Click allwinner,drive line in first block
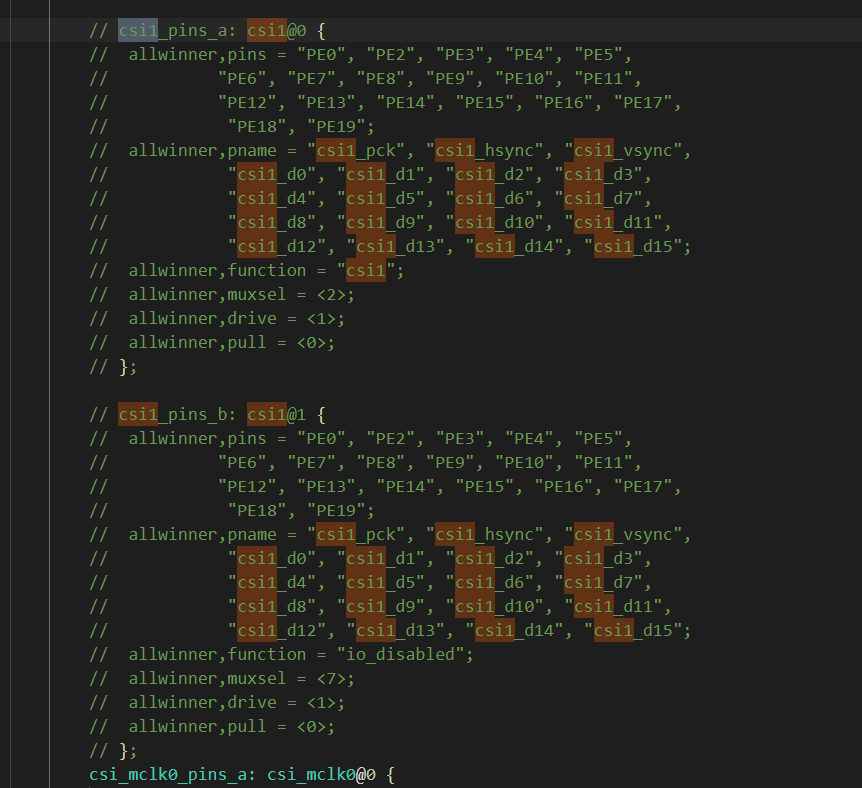862x788 pixels. click(217, 318)
